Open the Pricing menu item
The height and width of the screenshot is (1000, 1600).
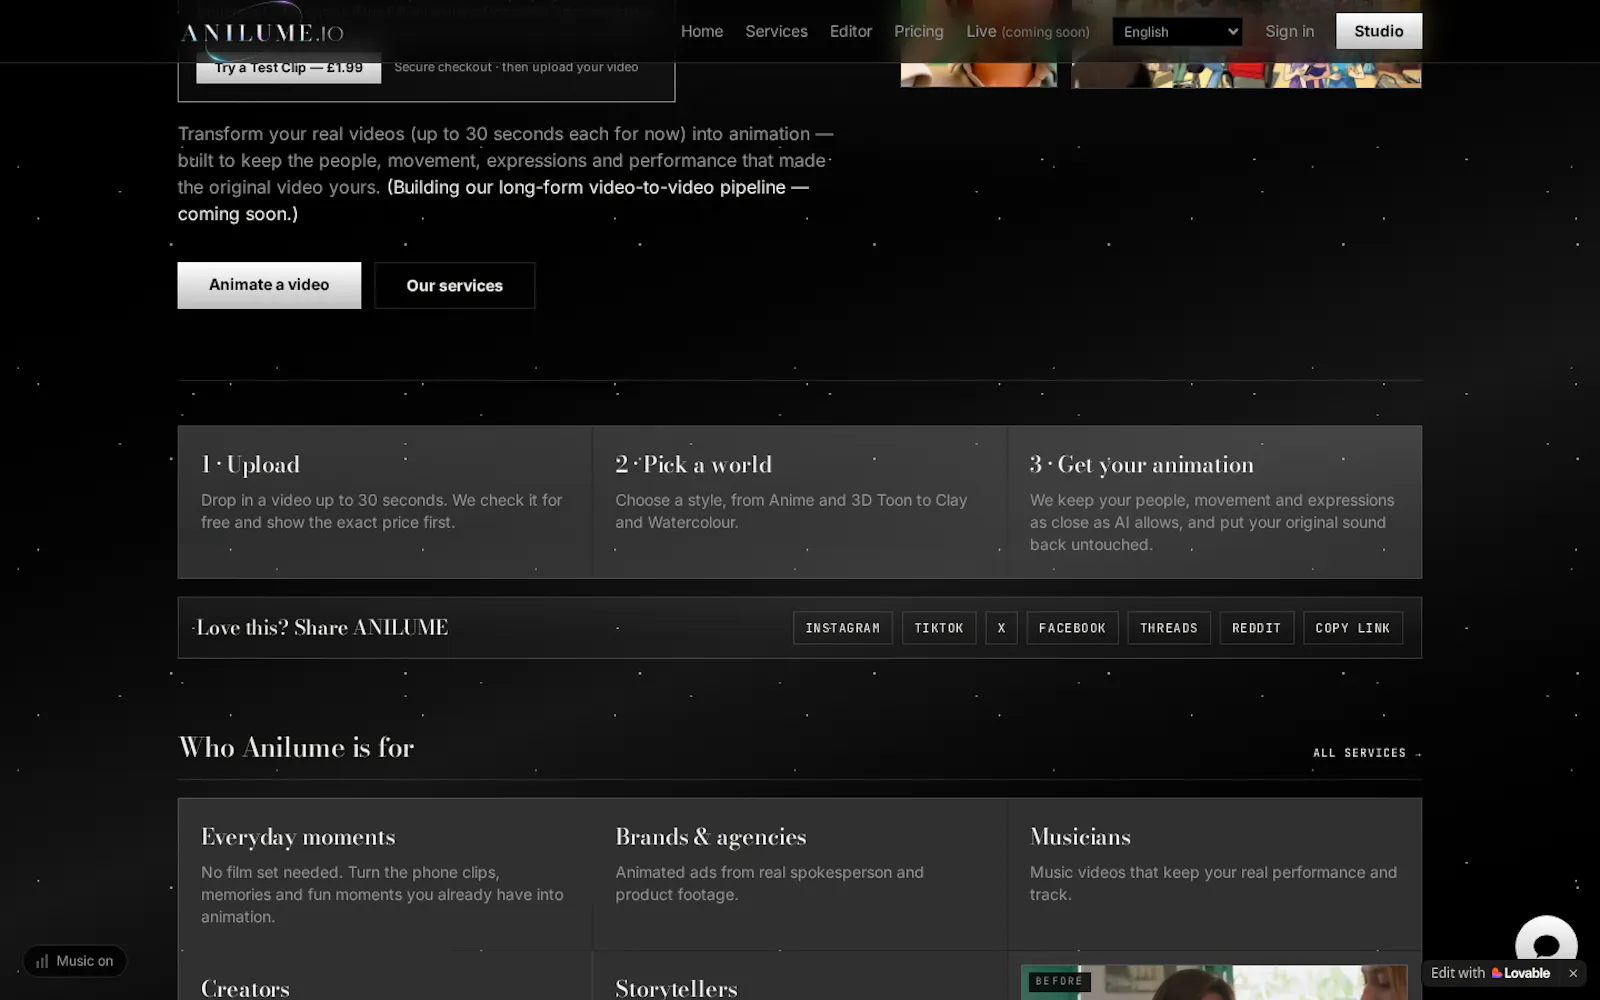tap(919, 31)
